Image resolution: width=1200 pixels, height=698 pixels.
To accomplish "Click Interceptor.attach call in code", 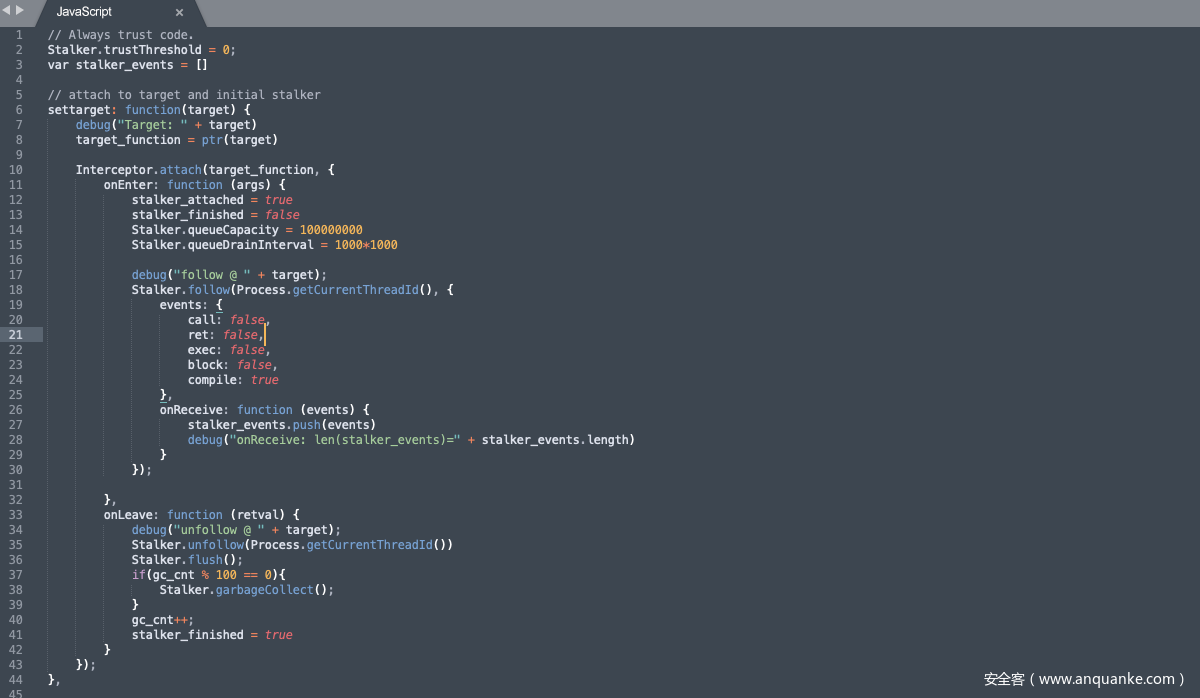I will point(138,170).
